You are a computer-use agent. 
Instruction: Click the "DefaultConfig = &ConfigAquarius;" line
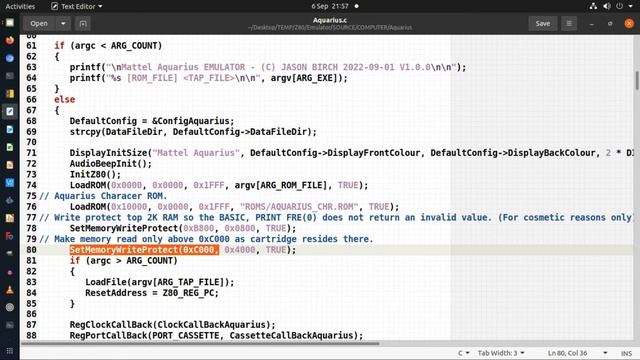pyautogui.click(x=152, y=121)
